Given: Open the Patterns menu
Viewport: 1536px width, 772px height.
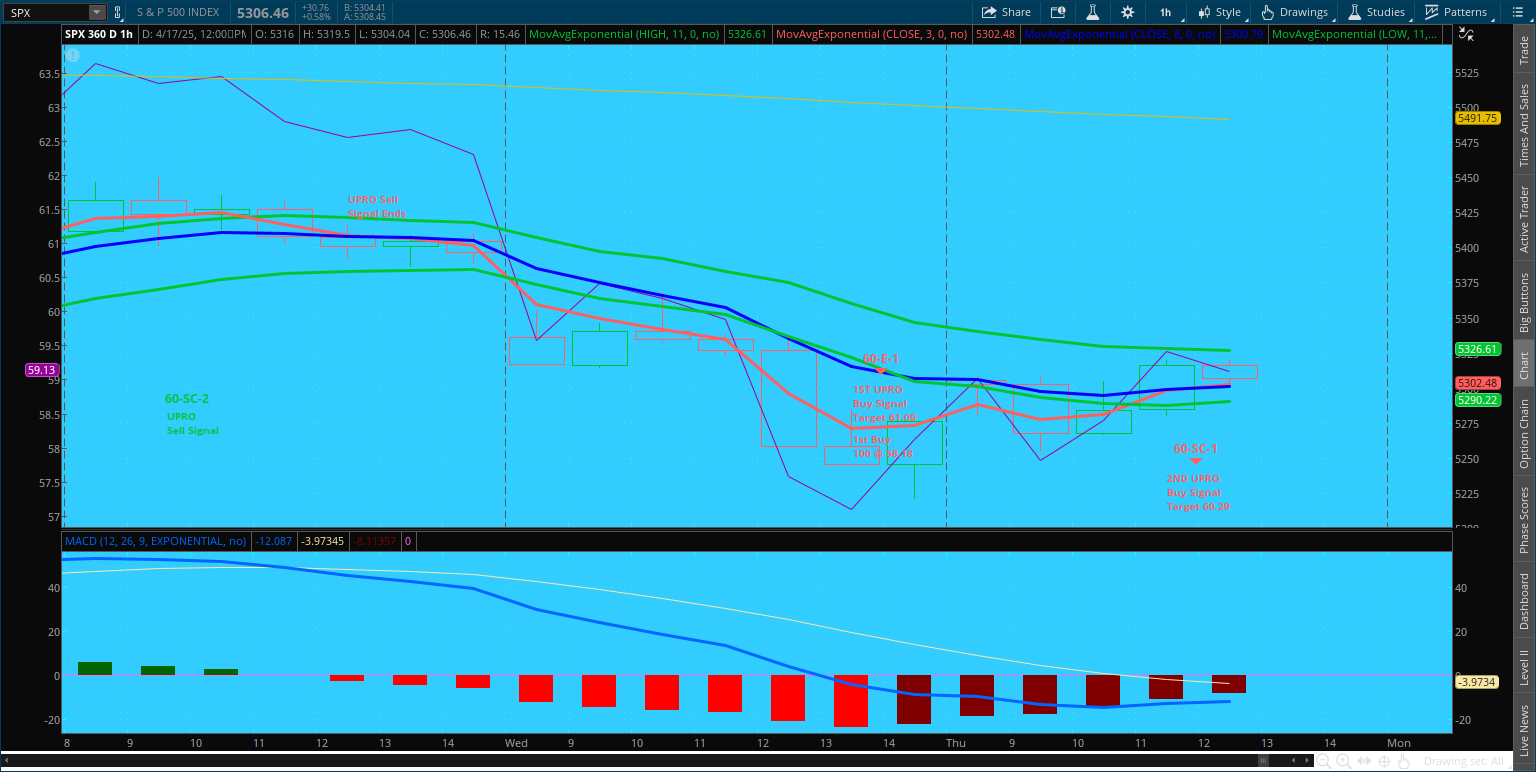Looking at the screenshot, I should pyautogui.click(x=1455, y=12).
